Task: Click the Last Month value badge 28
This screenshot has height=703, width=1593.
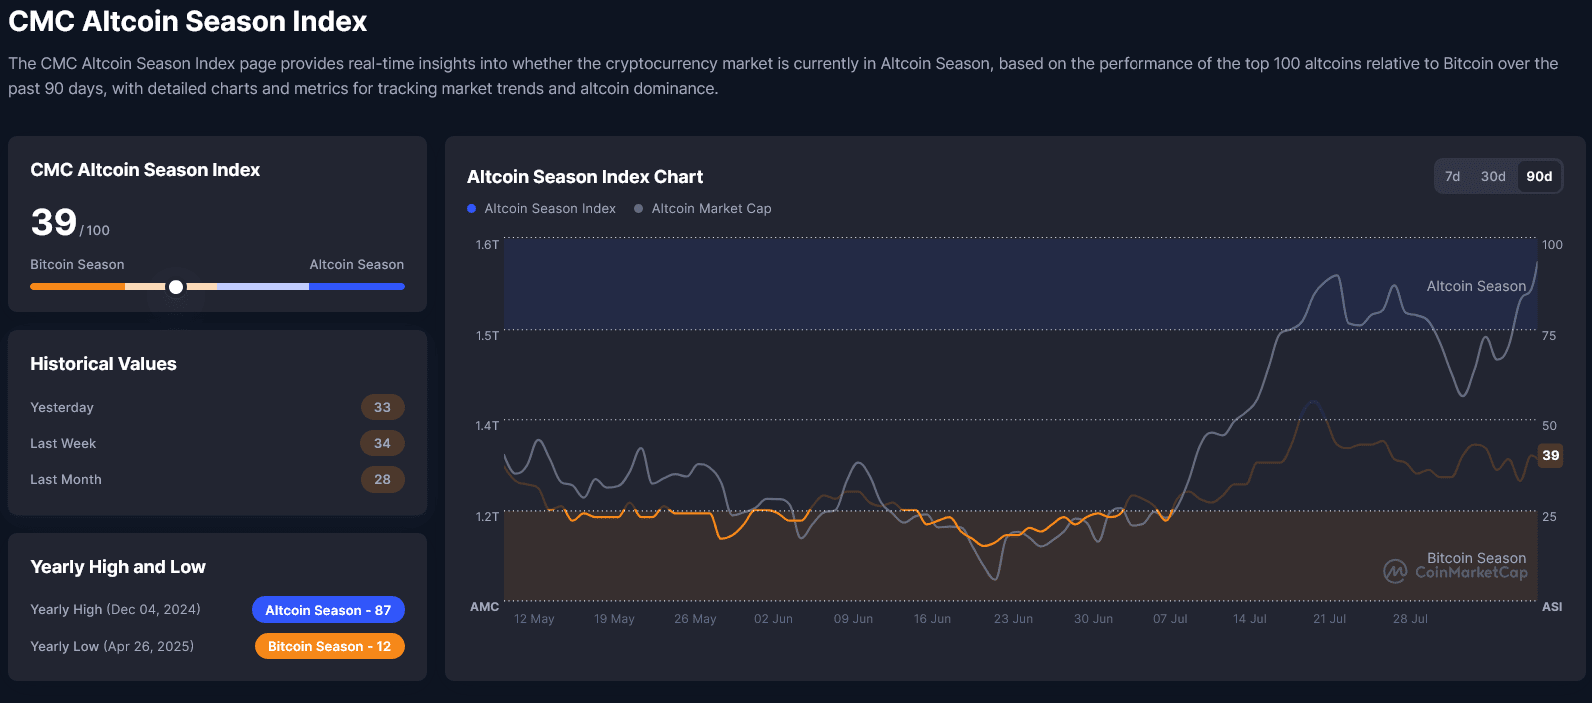Action: pyautogui.click(x=382, y=479)
